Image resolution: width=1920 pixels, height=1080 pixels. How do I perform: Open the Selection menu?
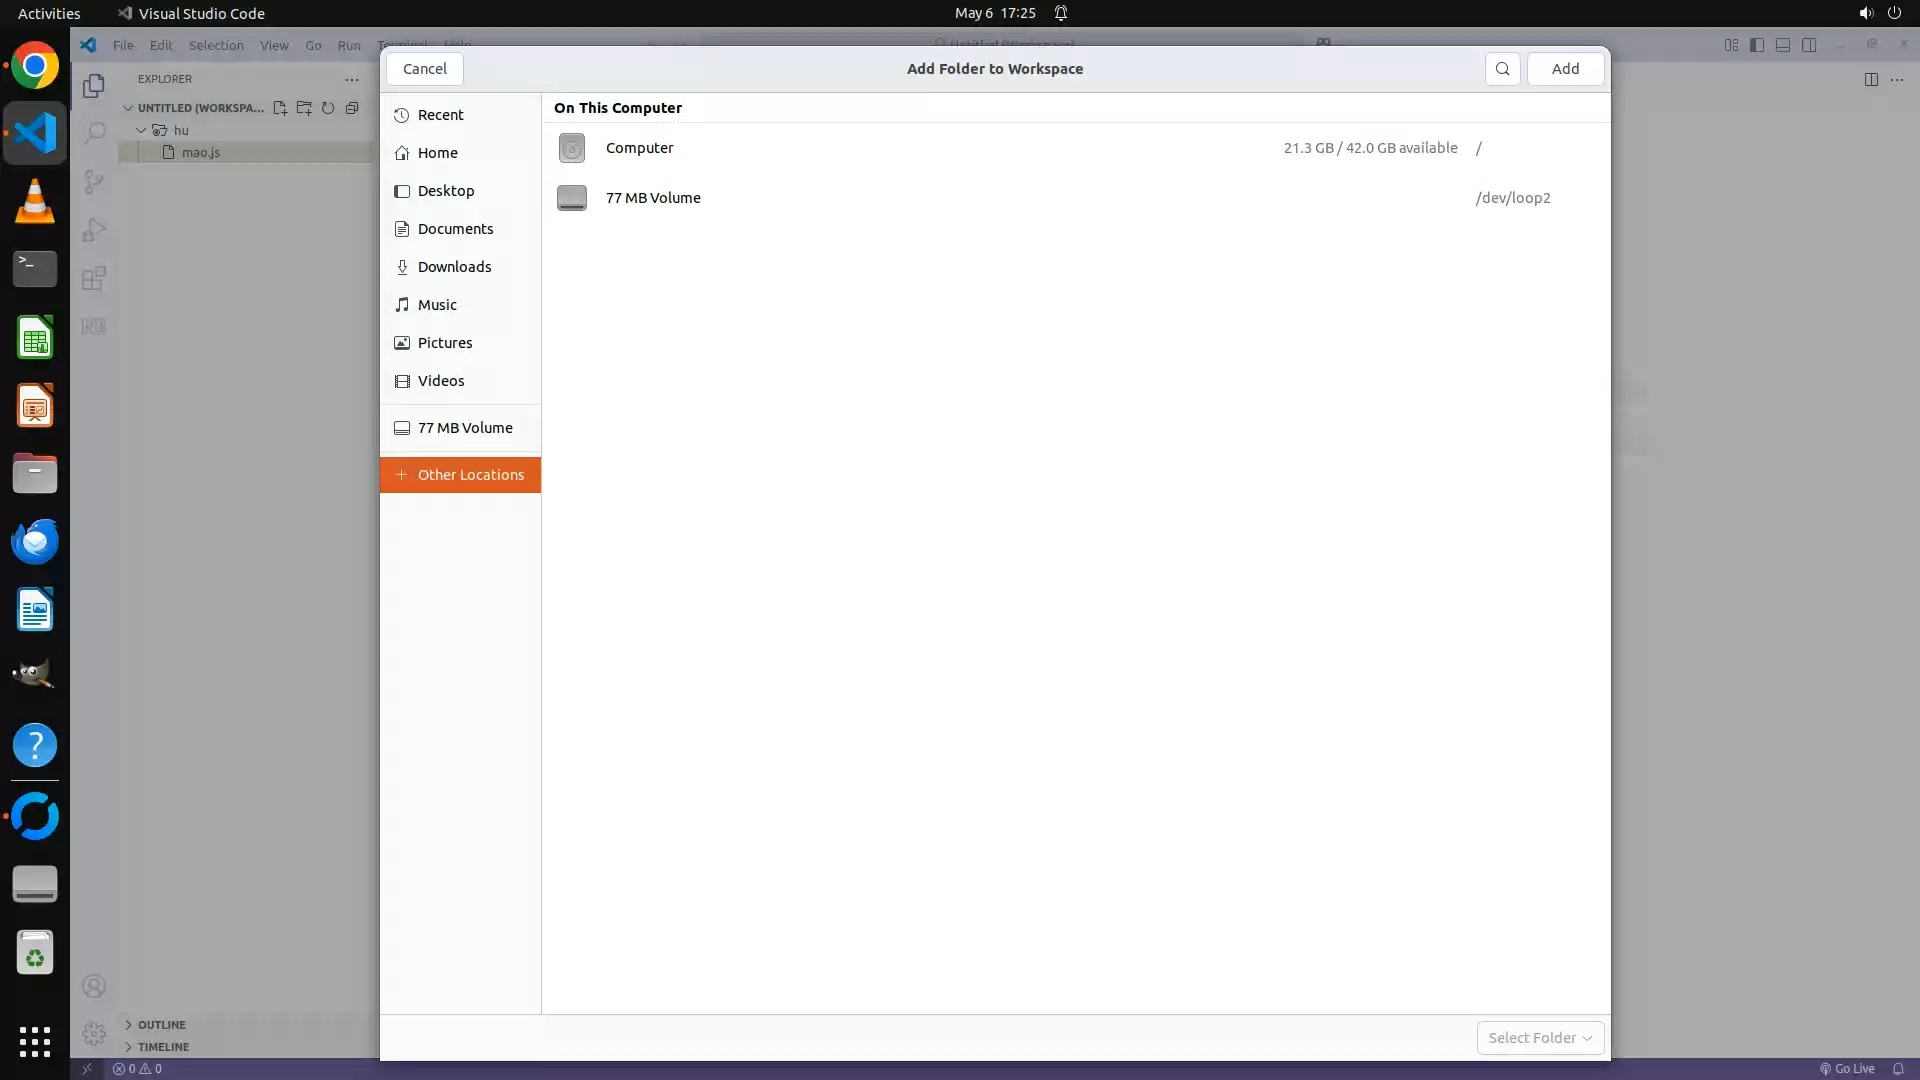click(x=216, y=45)
